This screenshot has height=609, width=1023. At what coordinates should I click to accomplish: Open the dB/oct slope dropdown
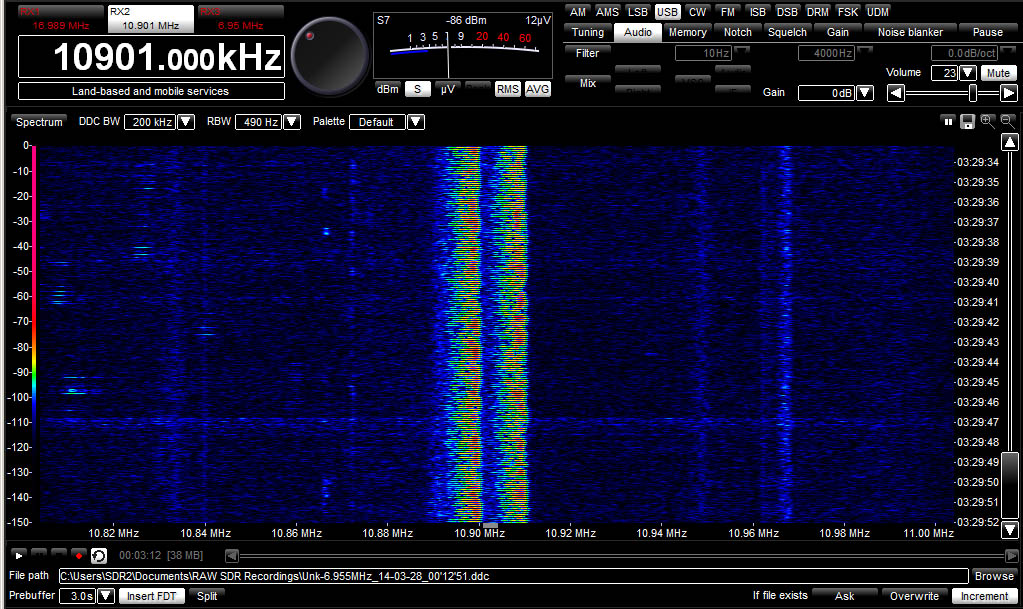pos(1007,50)
